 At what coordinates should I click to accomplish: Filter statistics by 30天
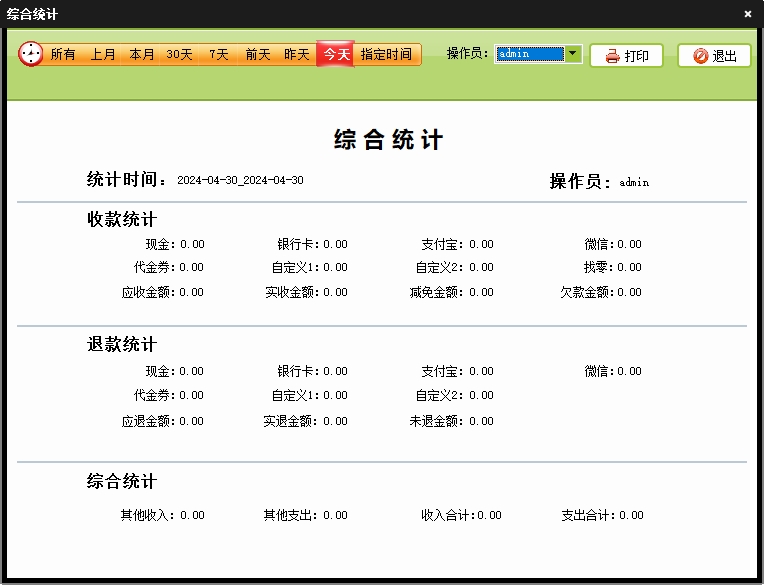180,55
